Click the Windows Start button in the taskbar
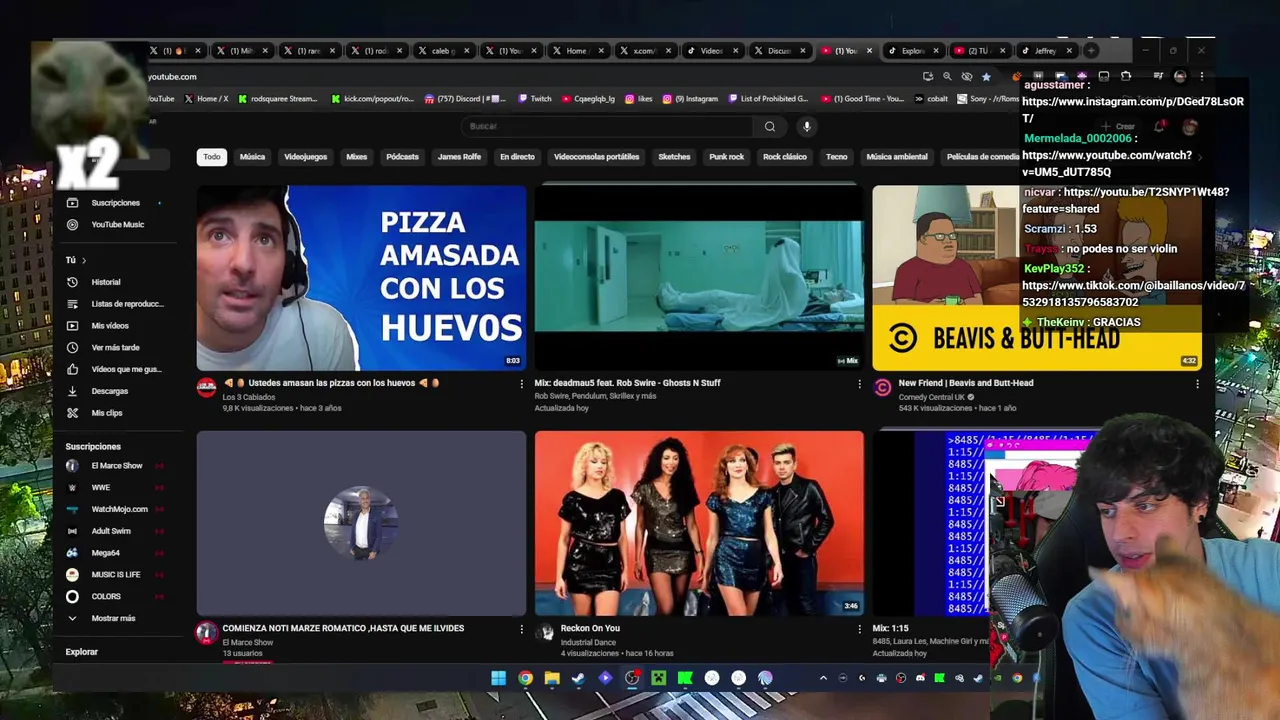 498,678
